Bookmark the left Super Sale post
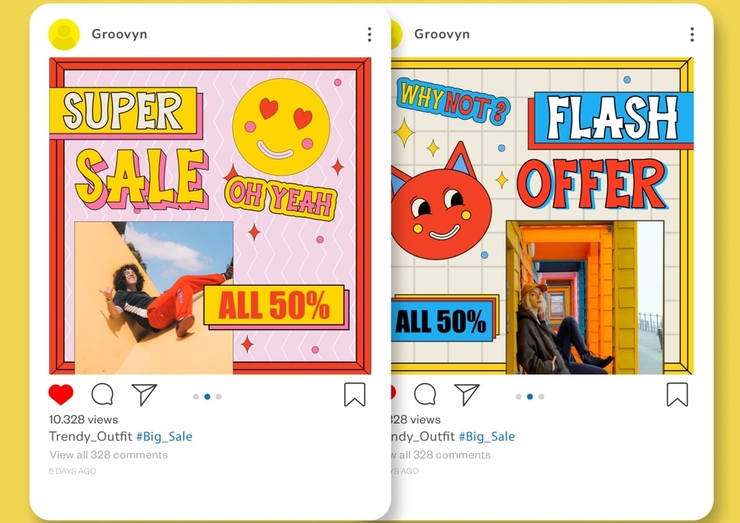 point(354,395)
